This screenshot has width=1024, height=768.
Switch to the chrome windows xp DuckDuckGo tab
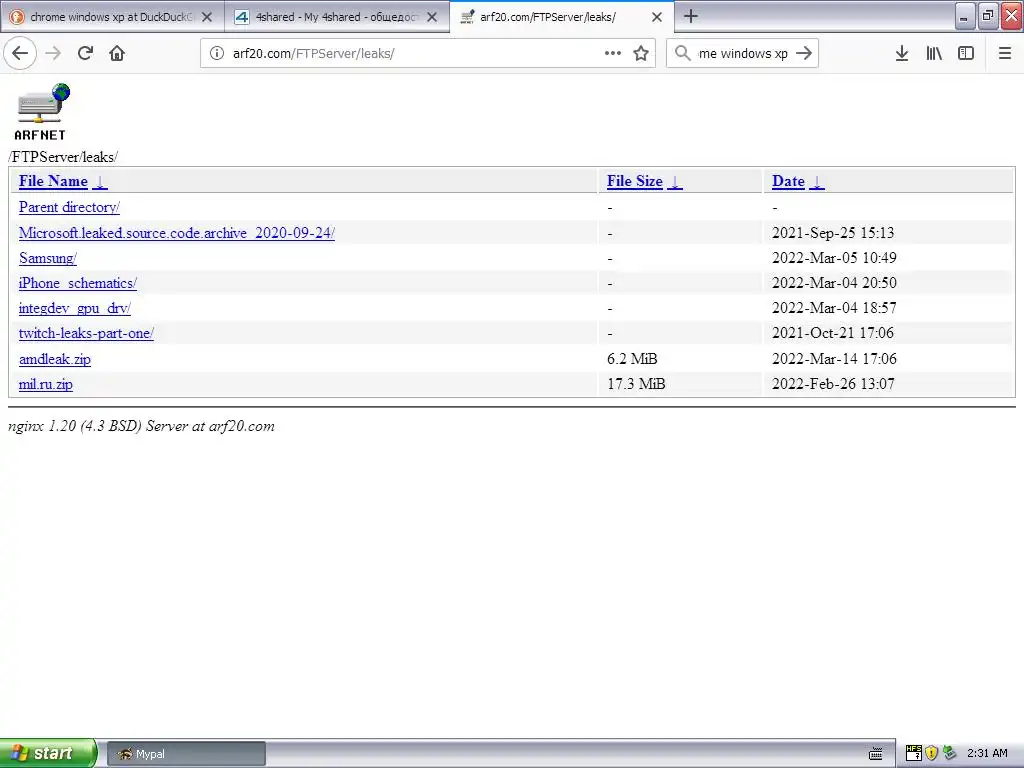112,17
